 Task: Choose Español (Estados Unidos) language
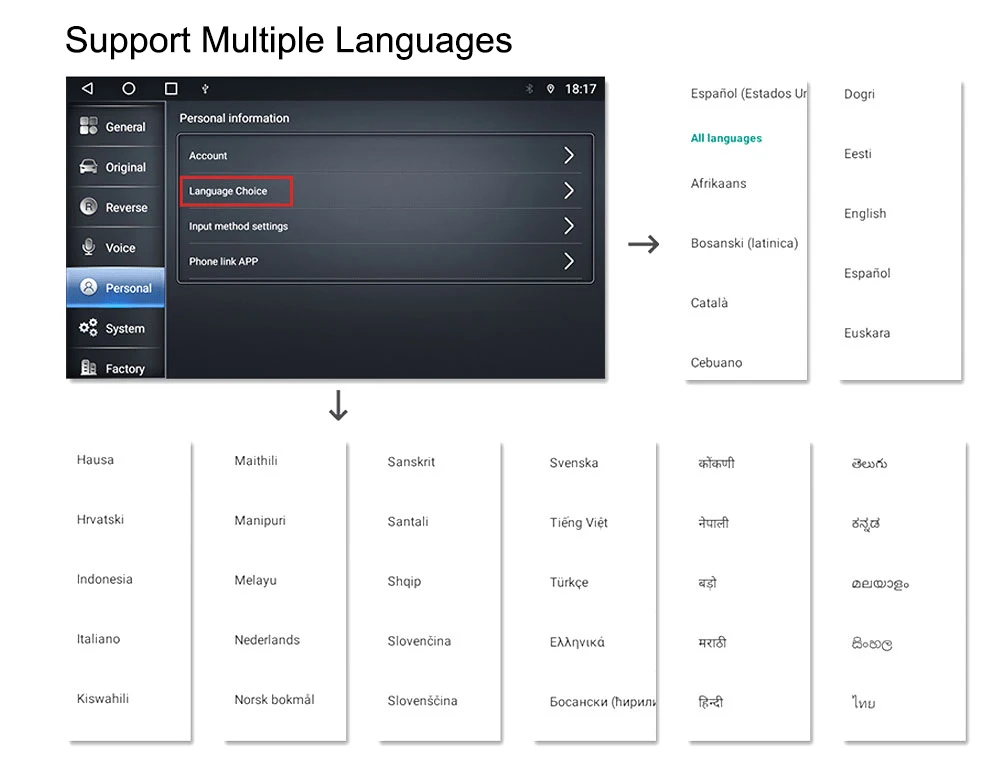click(749, 94)
